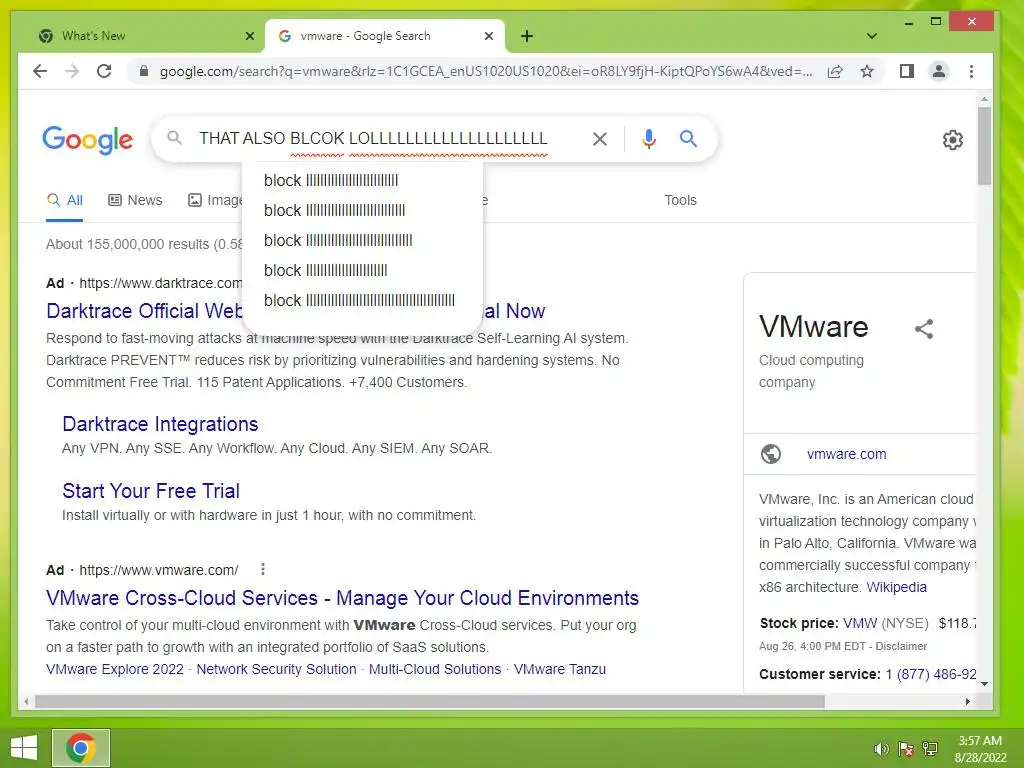
Task: Click the globe icon beside vmware.com
Action: point(771,454)
